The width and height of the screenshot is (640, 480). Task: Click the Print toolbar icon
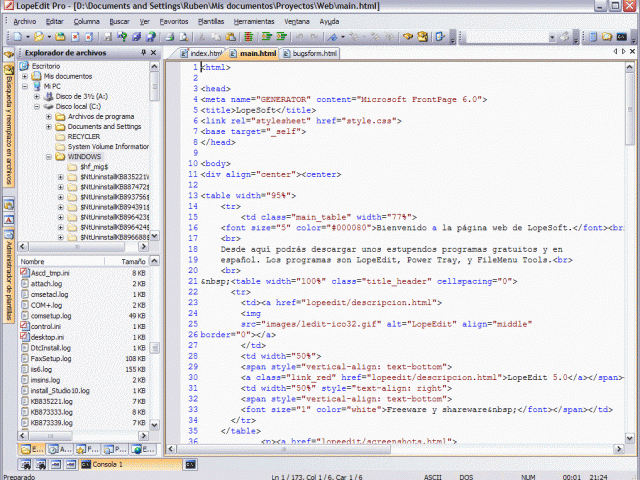click(x=169, y=37)
